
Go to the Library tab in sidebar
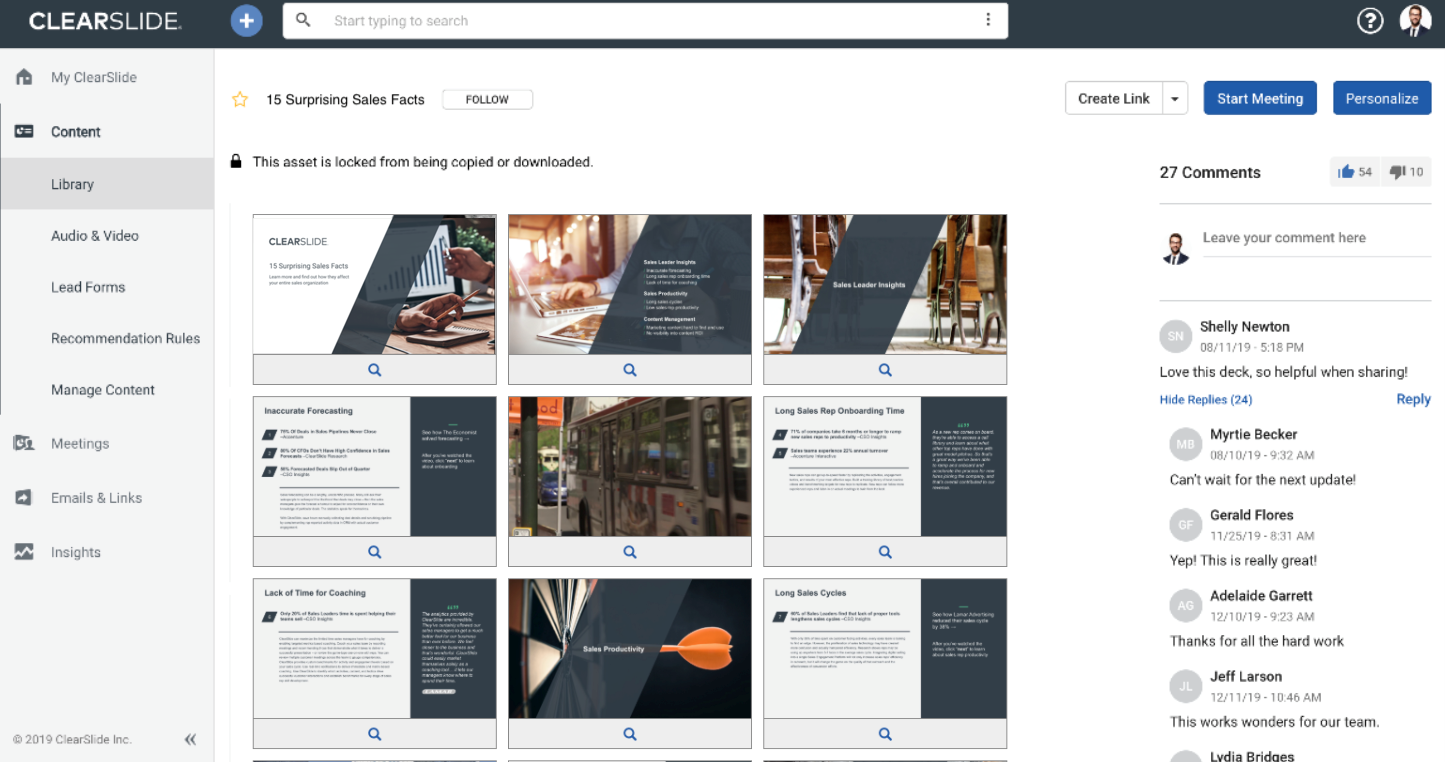tap(72, 183)
